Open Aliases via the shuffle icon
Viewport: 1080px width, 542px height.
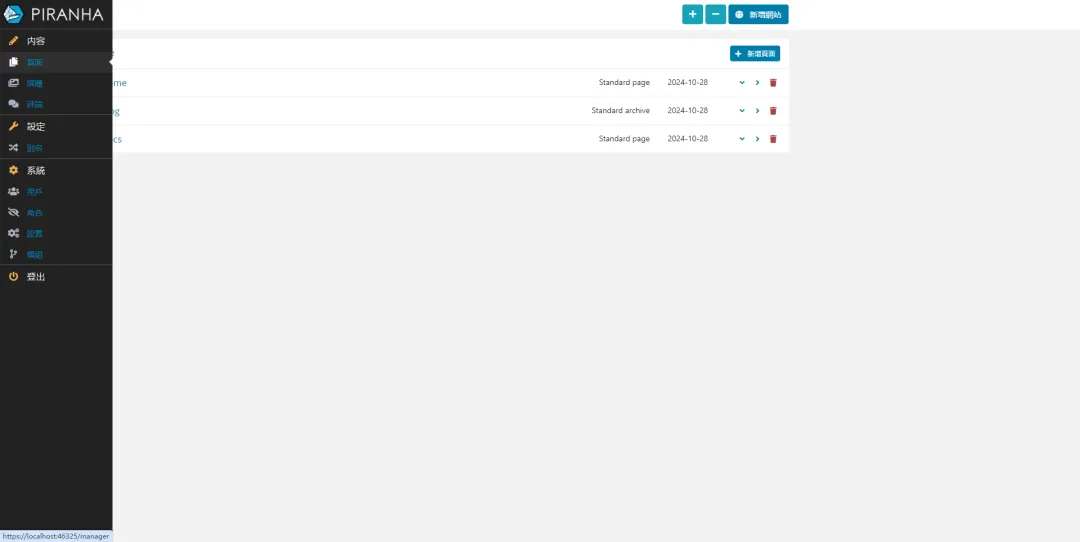point(13,147)
